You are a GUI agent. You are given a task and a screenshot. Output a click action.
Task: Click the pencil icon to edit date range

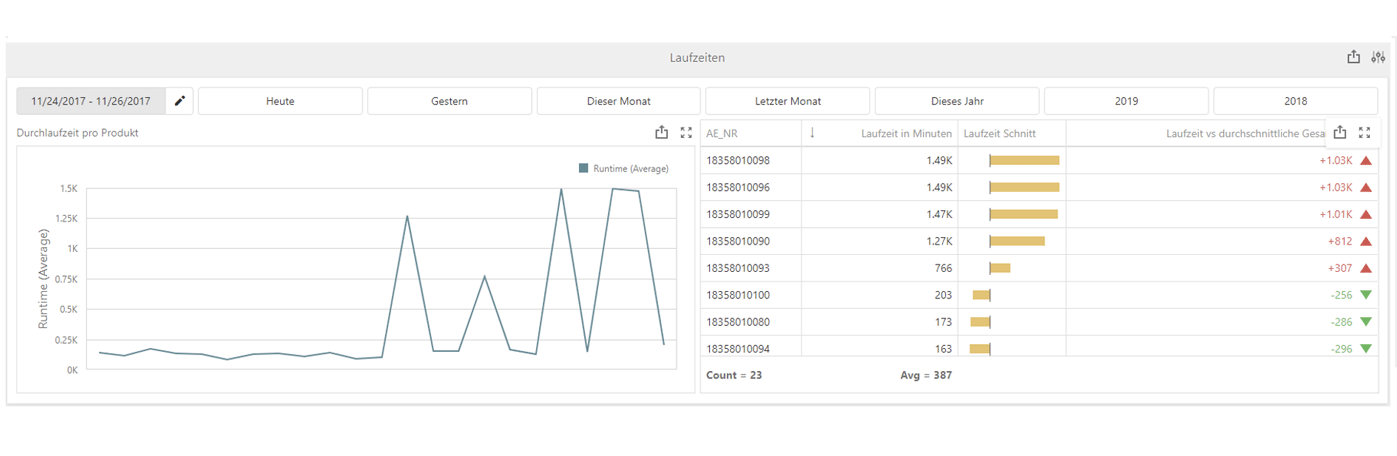180,101
